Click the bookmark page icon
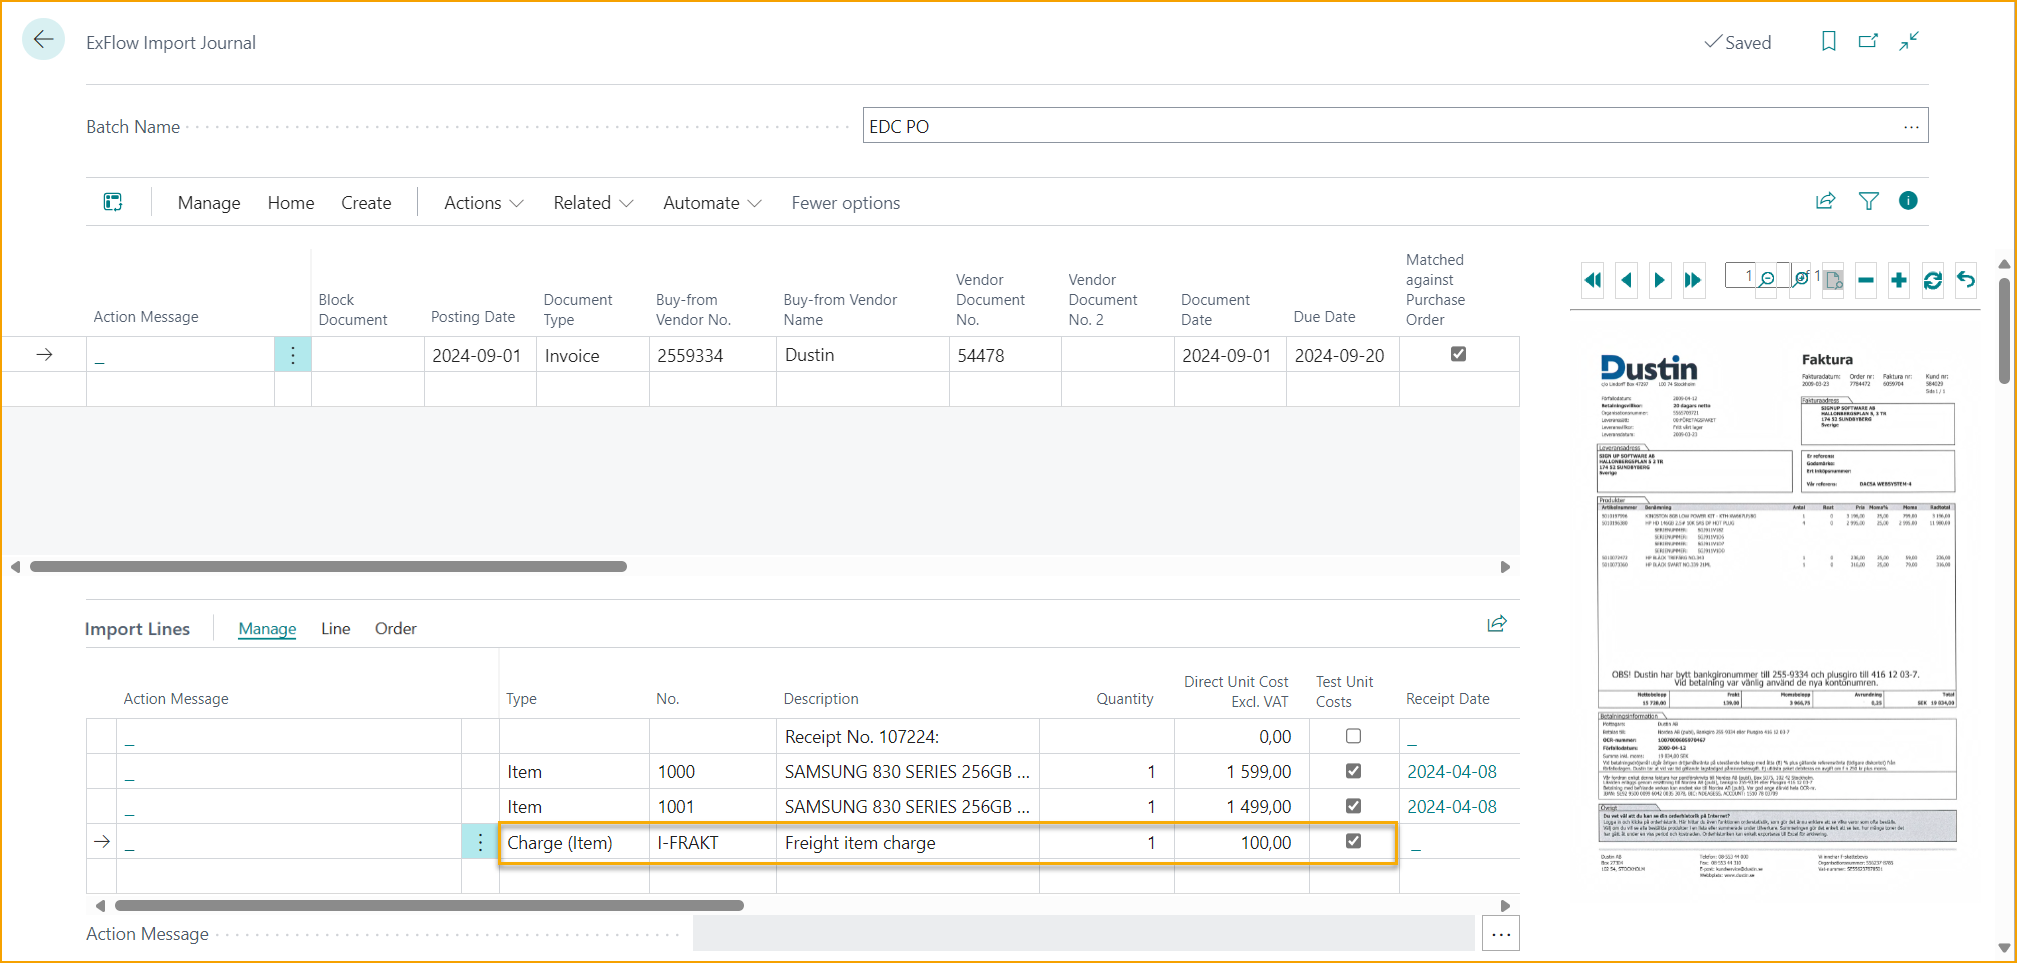2017x963 pixels. pyautogui.click(x=1828, y=41)
